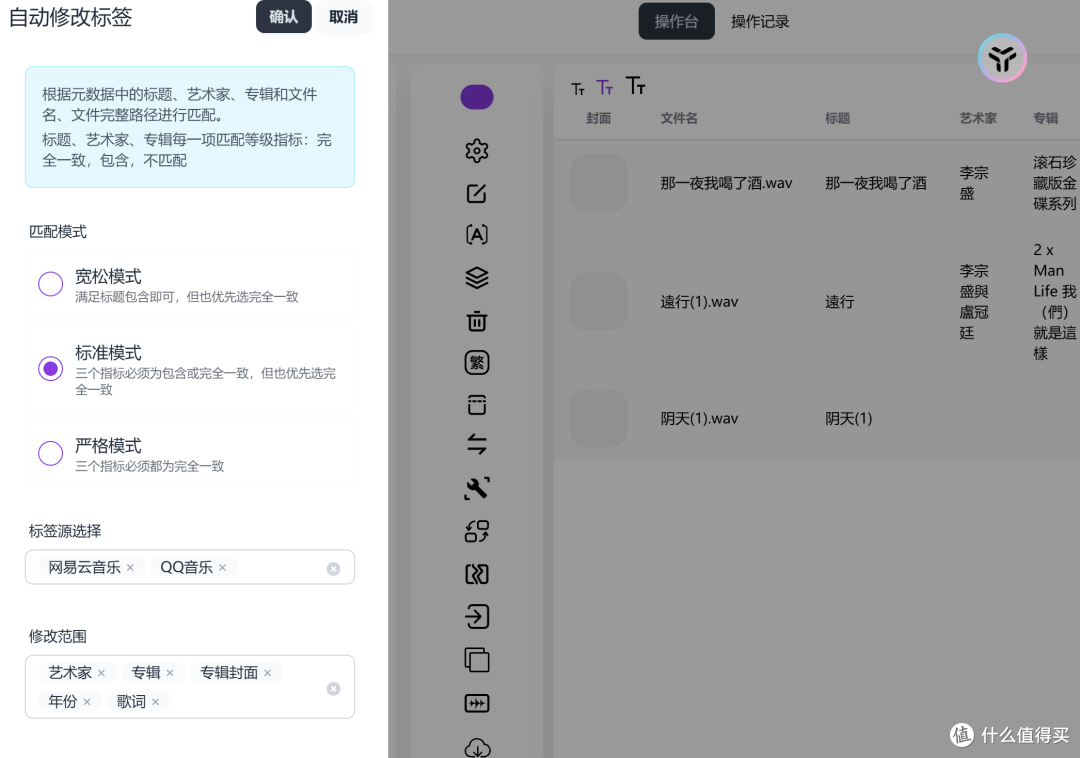The width and height of the screenshot is (1080, 758).
Task: Click the bracketed link icon
Action: [477, 574]
